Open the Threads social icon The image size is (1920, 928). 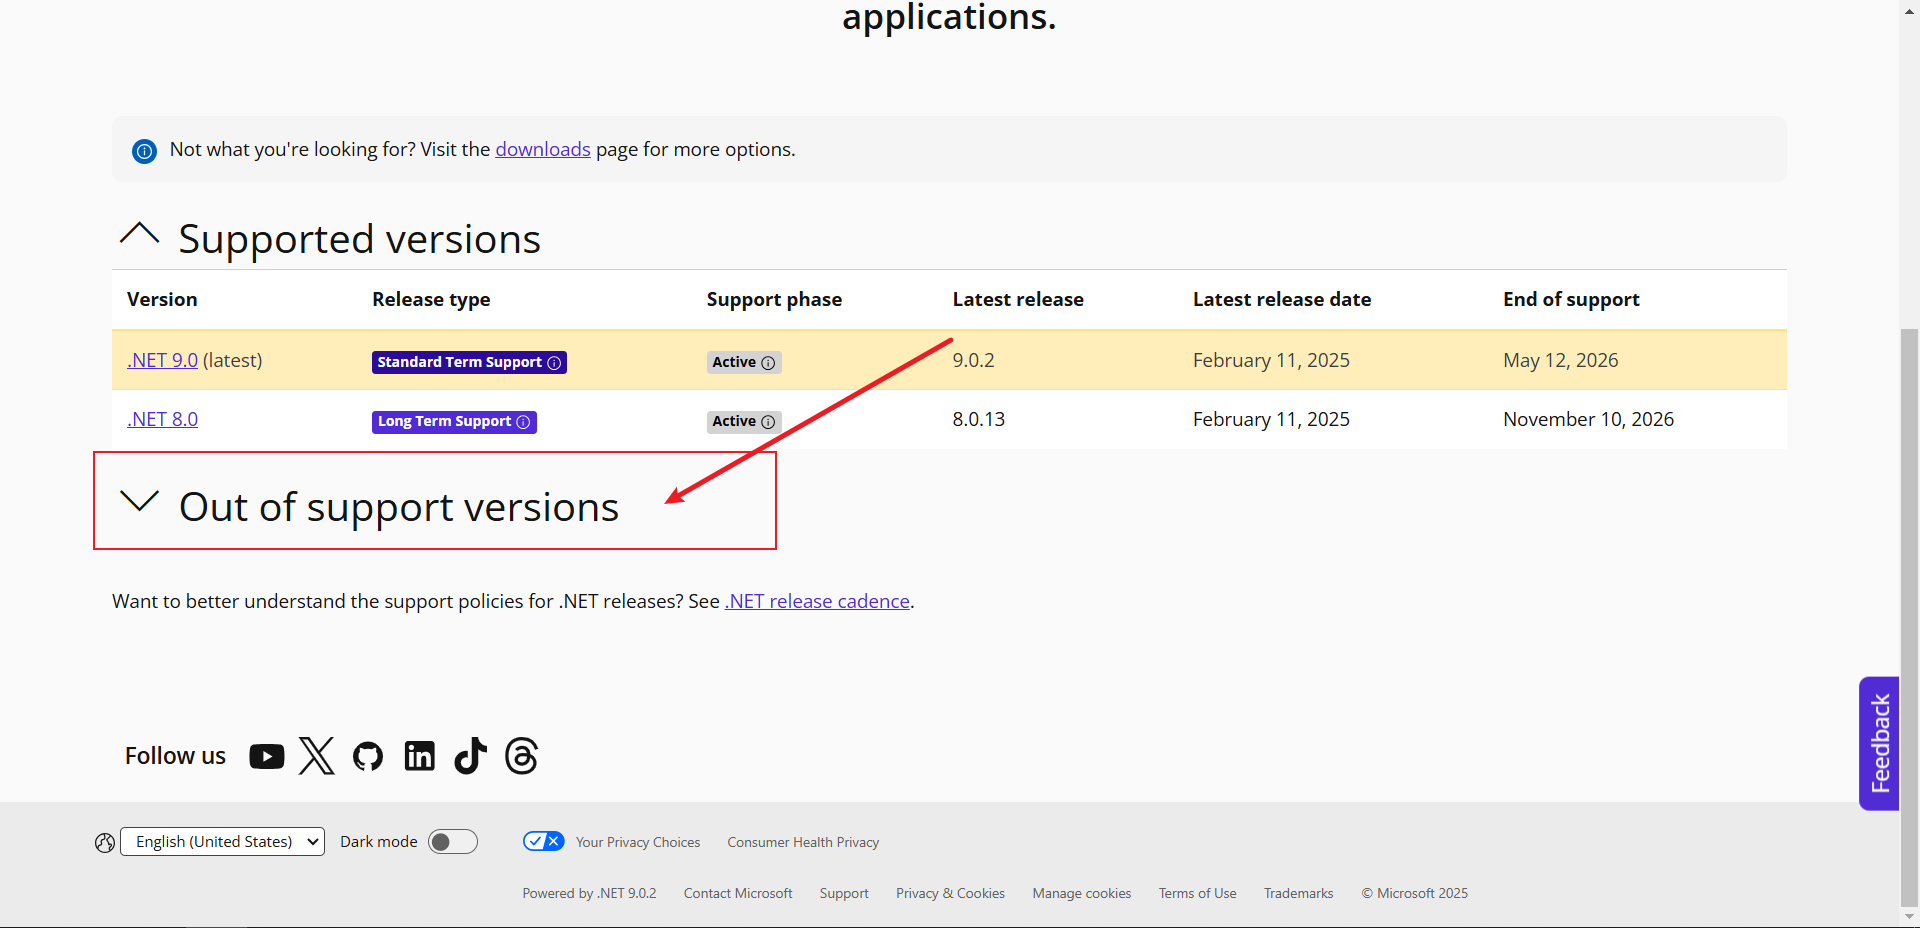tap(521, 757)
